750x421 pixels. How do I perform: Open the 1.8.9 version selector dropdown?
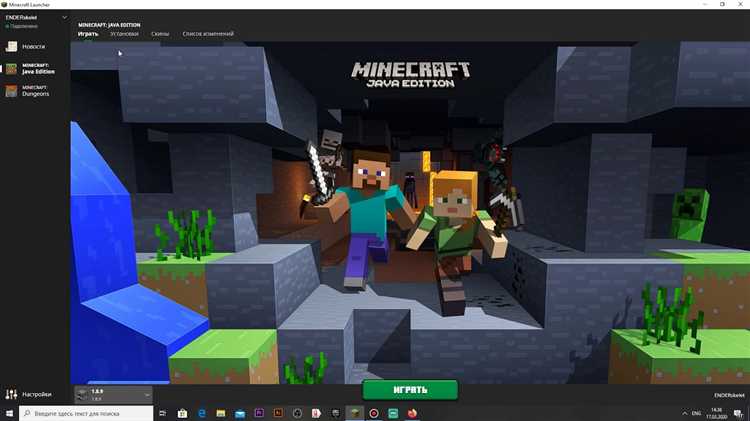pos(114,395)
